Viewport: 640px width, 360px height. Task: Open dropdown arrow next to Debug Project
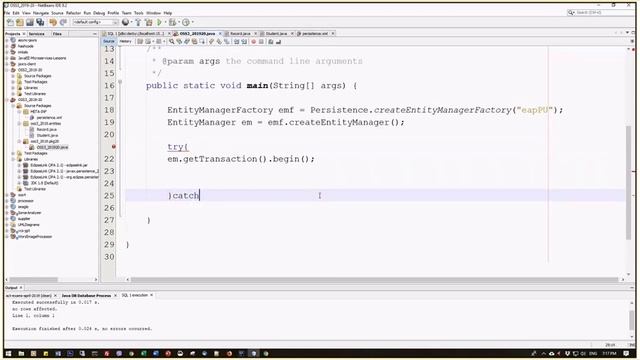pyautogui.click(x=178, y=22)
